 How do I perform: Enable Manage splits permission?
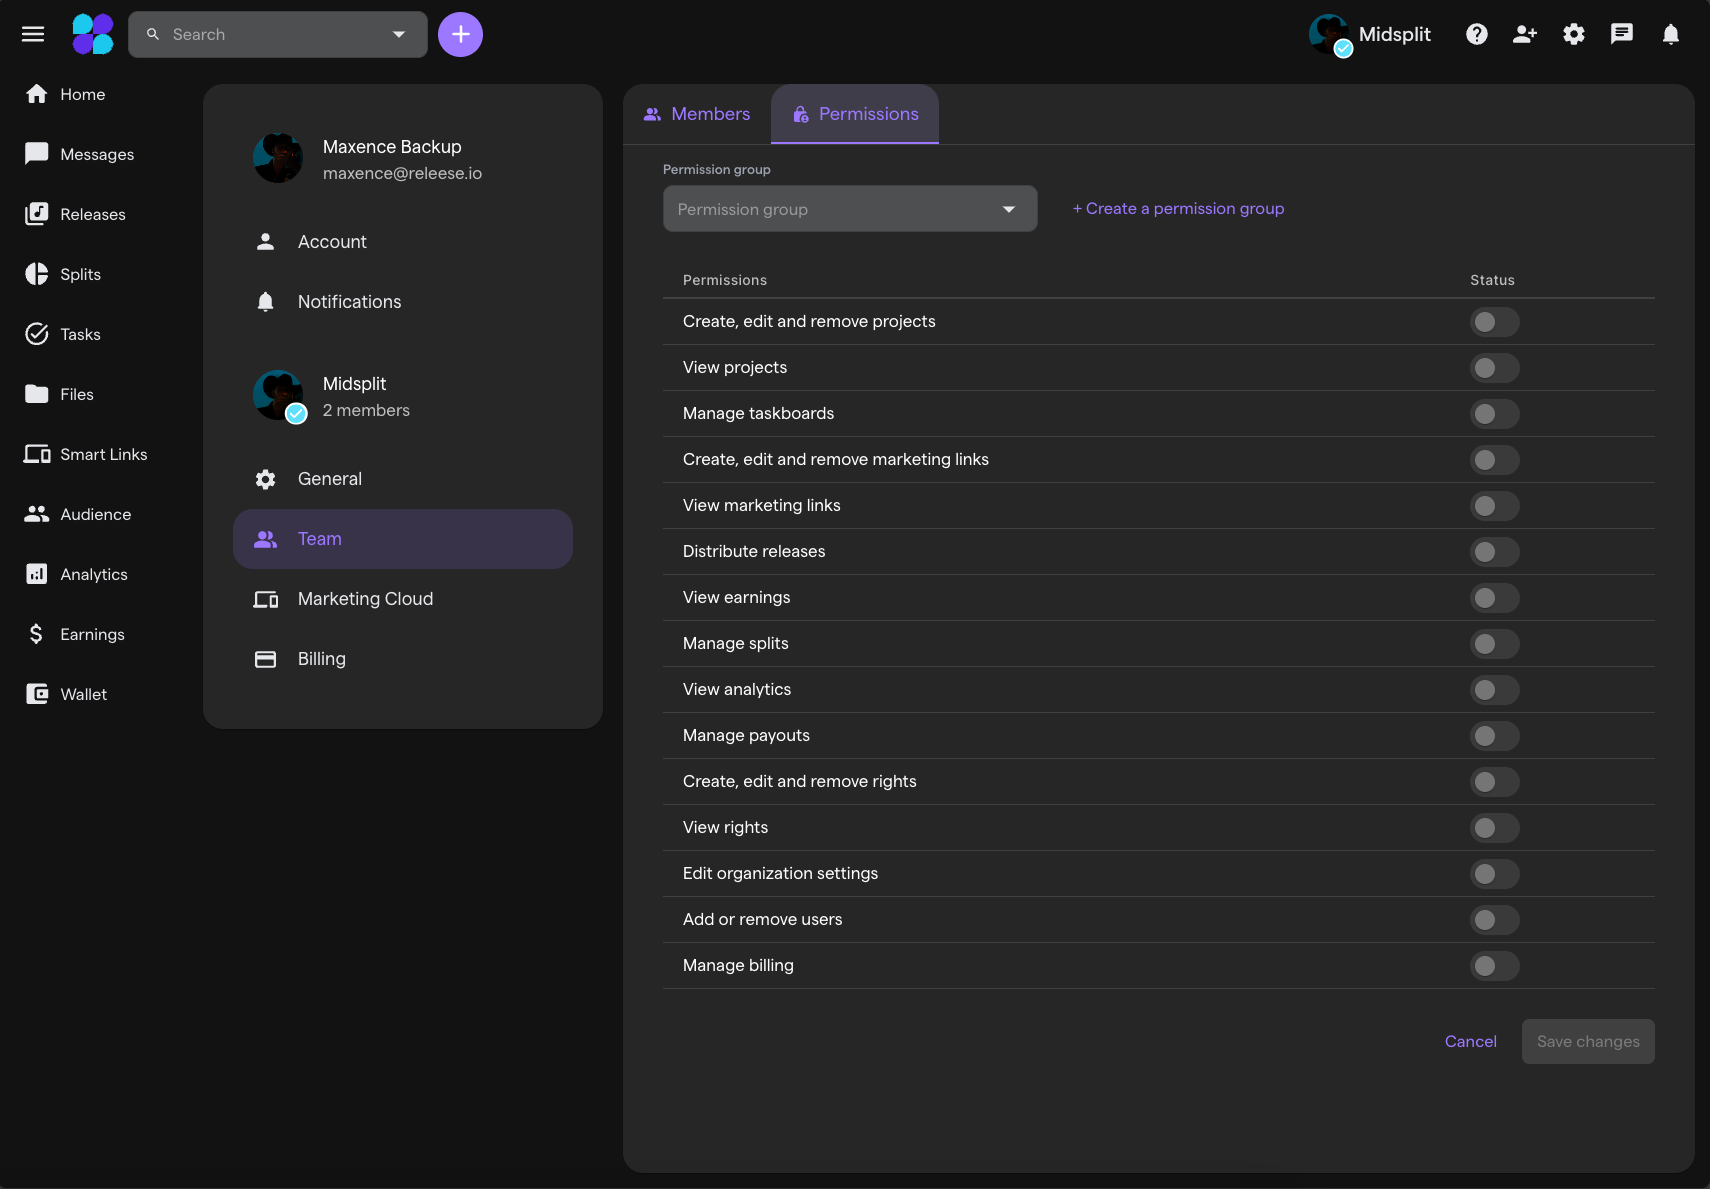tap(1494, 644)
